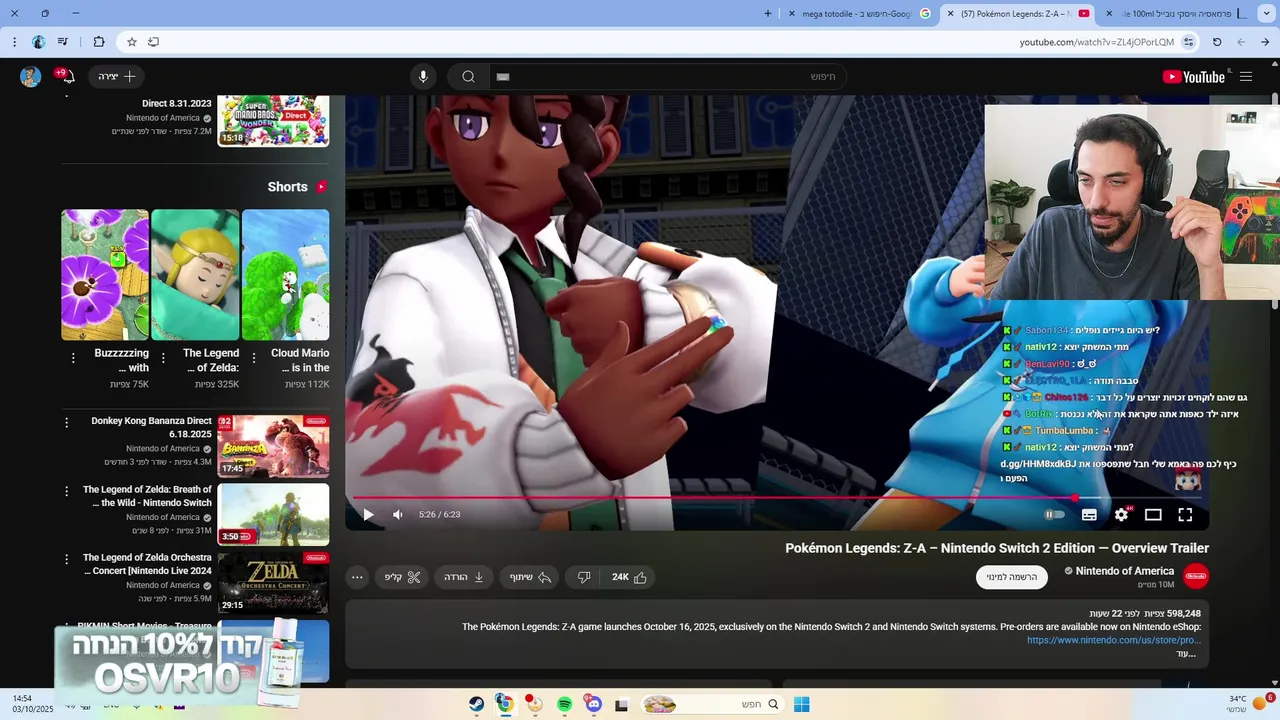Viewport: 1280px width, 720px height.
Task: Open Discord from the taskbar
Action: [594, 704]
